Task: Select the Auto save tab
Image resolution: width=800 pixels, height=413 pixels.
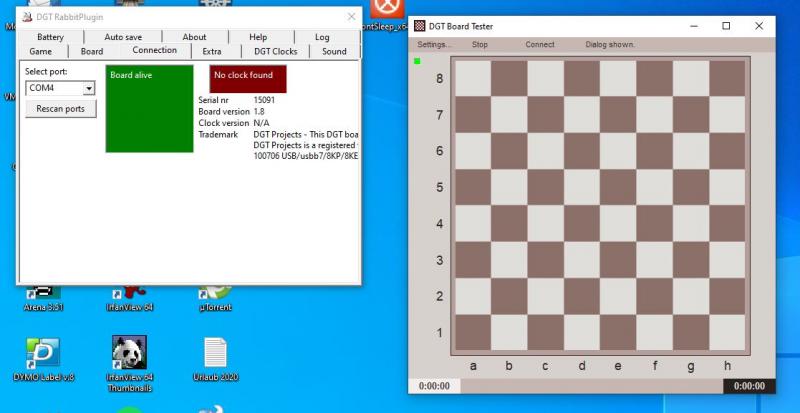Action: tap(123, 37)
